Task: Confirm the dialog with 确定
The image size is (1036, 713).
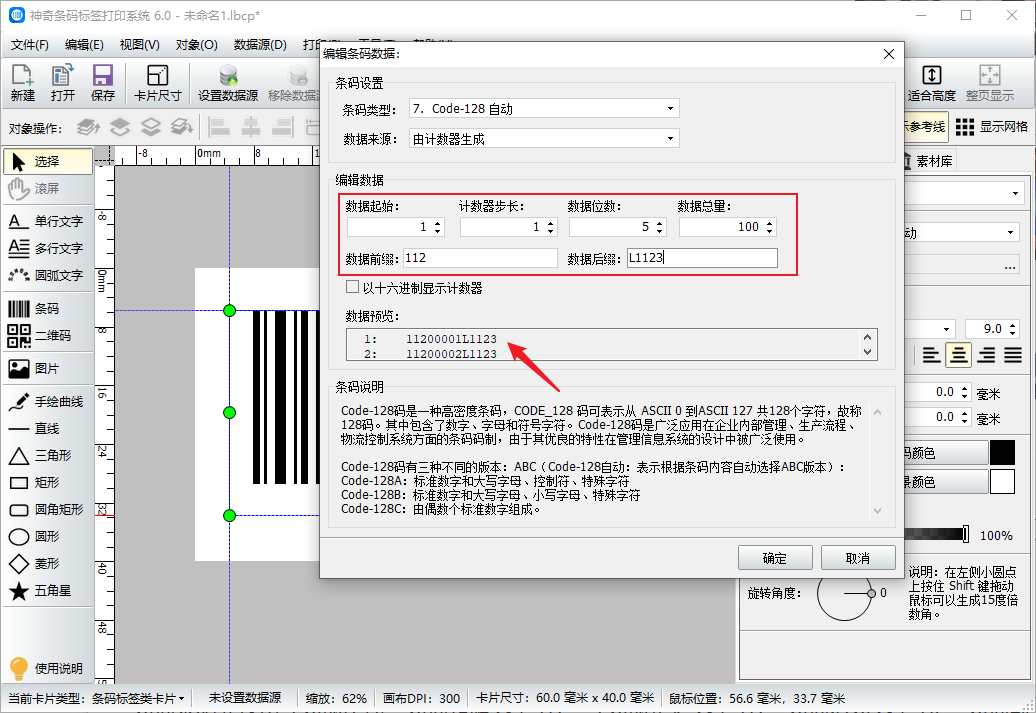Action: pos(775,558)
